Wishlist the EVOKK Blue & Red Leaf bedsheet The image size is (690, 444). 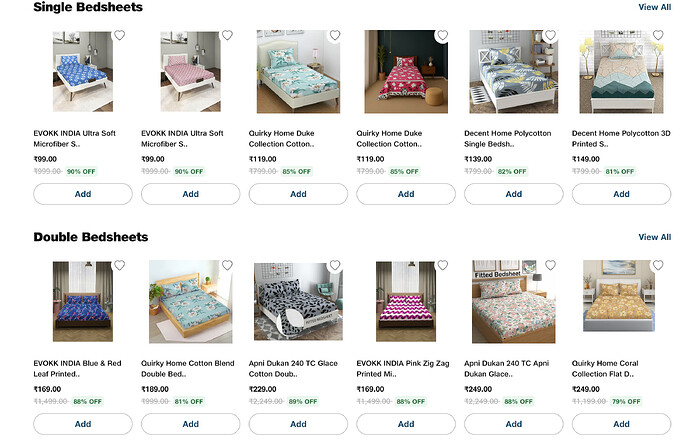(x=119, y=265)
